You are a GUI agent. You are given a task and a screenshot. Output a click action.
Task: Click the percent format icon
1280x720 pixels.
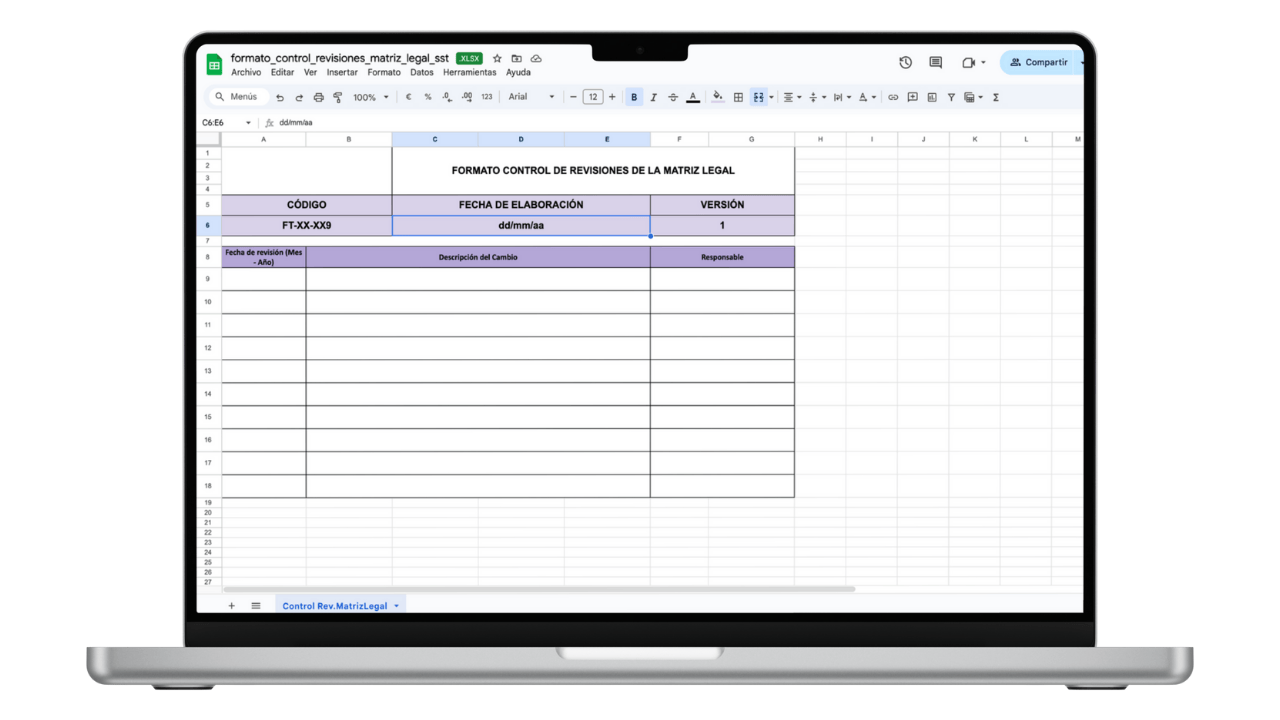click(427, 97)
